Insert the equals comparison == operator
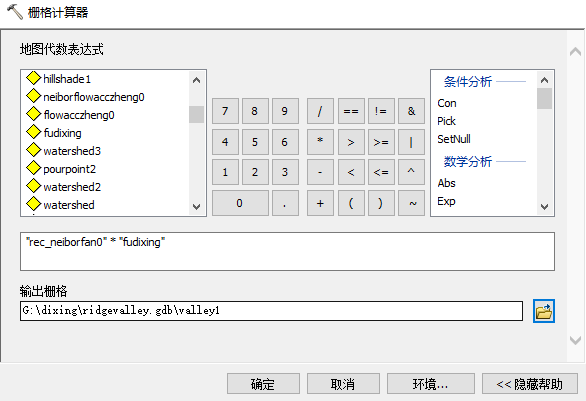The width and height of the screenshot is (586, 401). (x=351, y=111)
